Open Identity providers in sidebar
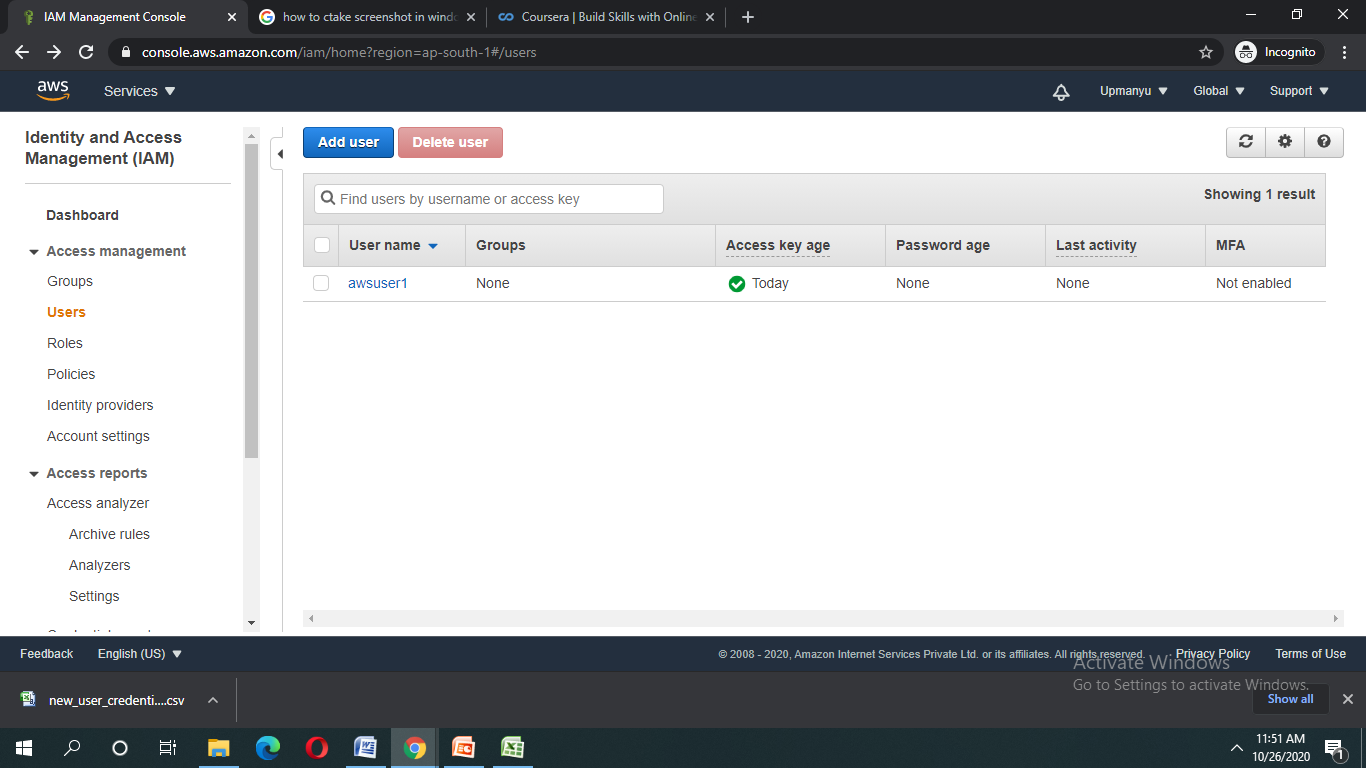The height and width of the screenshot is (768, 1366). click(x=100, y=405)
